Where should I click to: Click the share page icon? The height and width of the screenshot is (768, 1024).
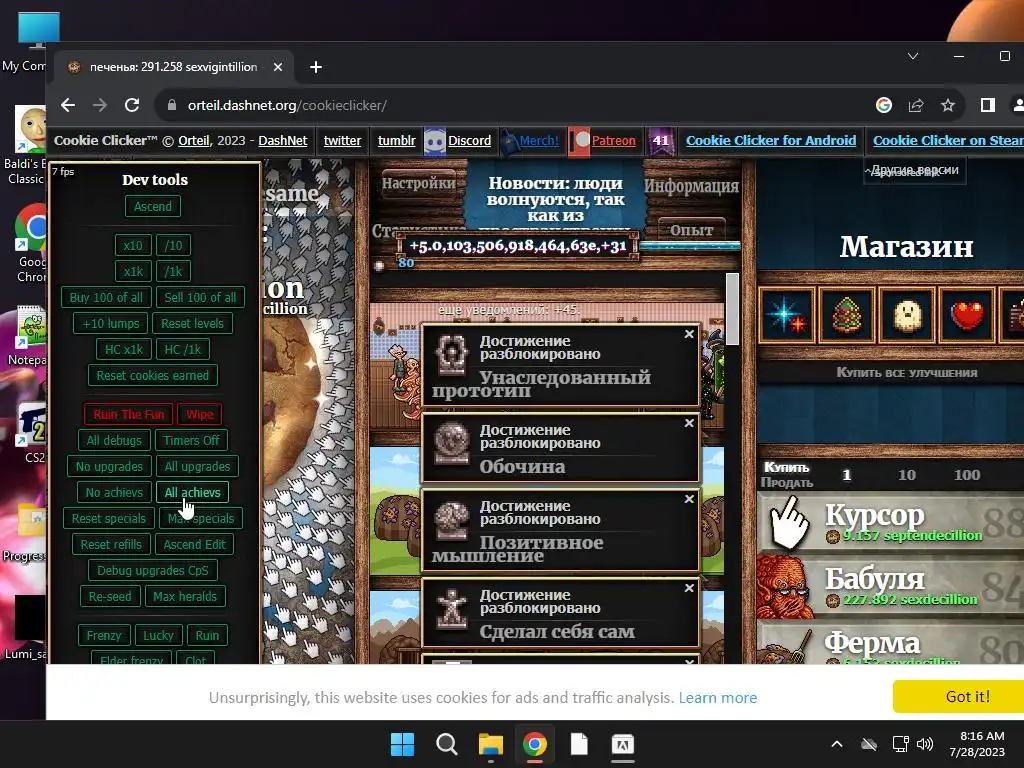tap(916, 105)
